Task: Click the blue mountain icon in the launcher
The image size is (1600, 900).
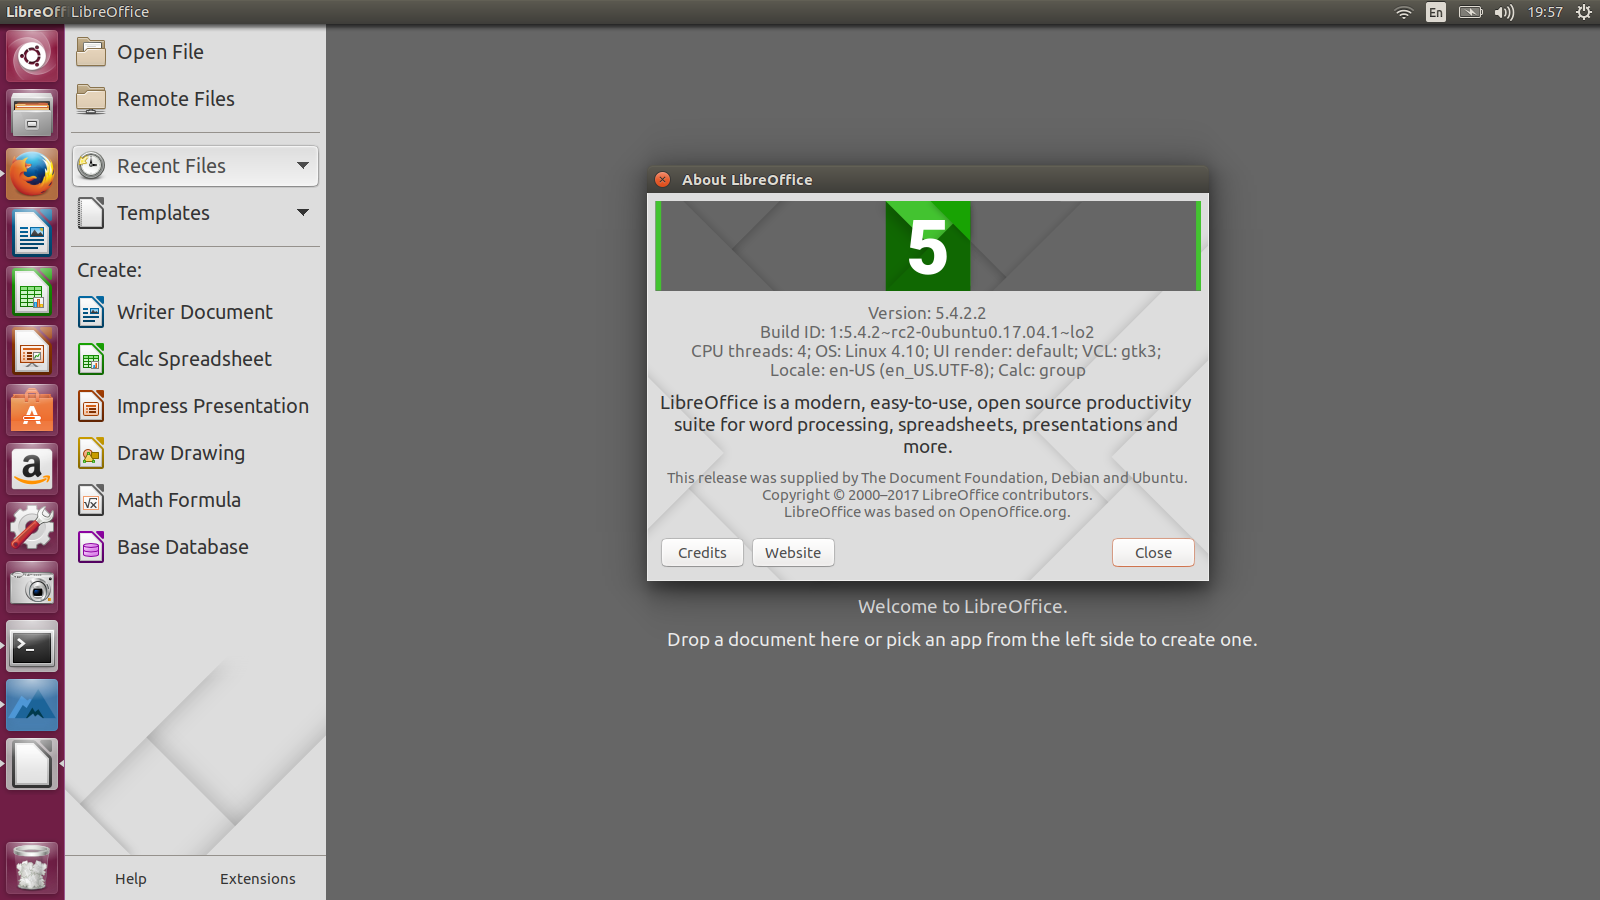Action: [32, 705]
